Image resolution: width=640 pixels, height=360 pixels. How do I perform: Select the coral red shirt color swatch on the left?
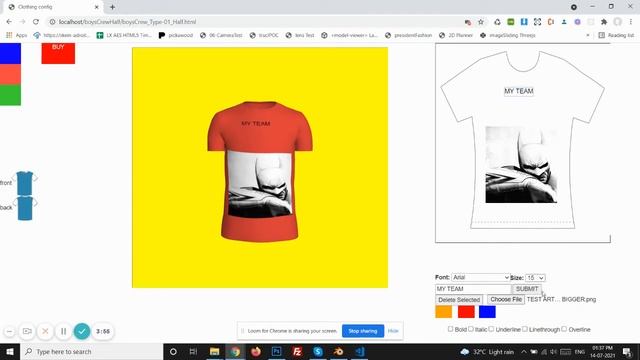[x=10, y=74]
